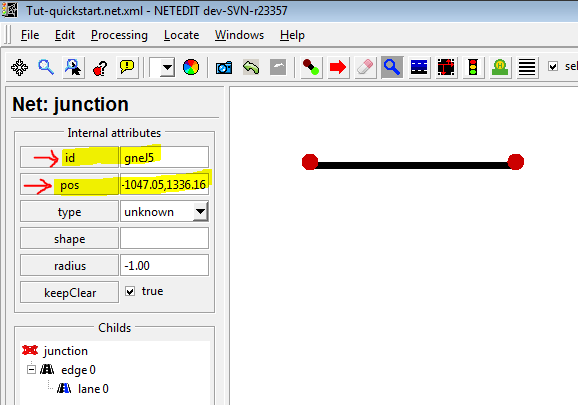Select the blue rectangle select mode
Viewport: 578px width, 405px height.
click(x=419, y=67)
